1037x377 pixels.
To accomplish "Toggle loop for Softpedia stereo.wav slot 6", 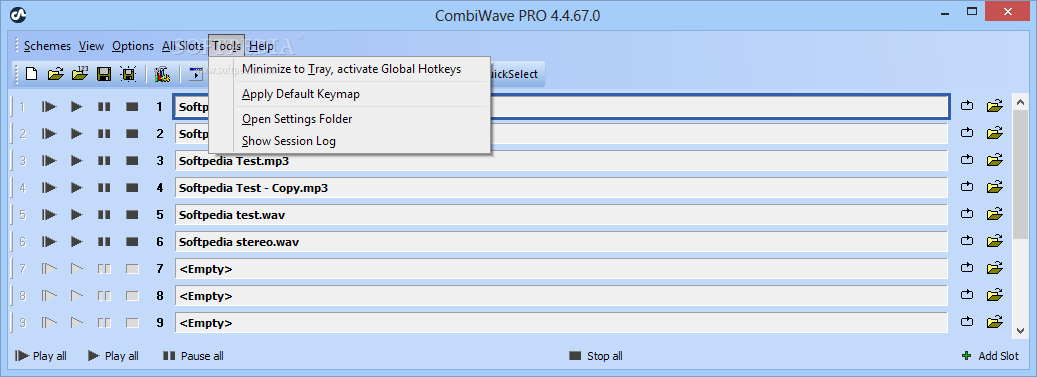I will tap(967, 241).
